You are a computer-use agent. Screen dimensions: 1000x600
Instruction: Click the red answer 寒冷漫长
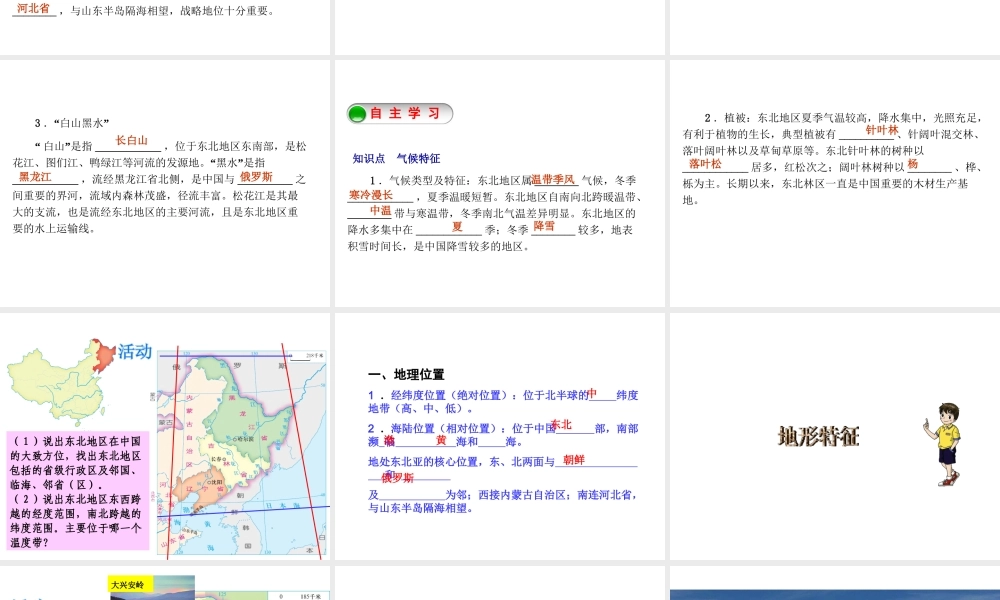[371, 195]
